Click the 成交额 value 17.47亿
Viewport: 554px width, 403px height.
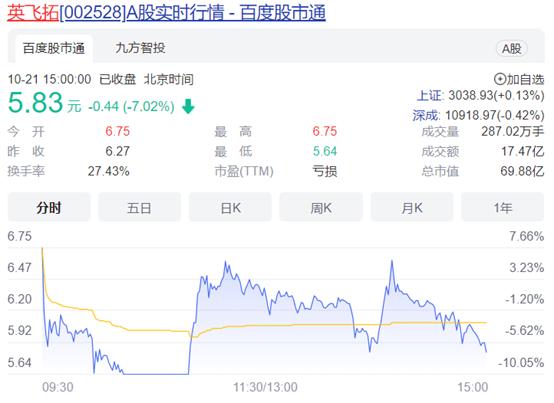(523, 152)
